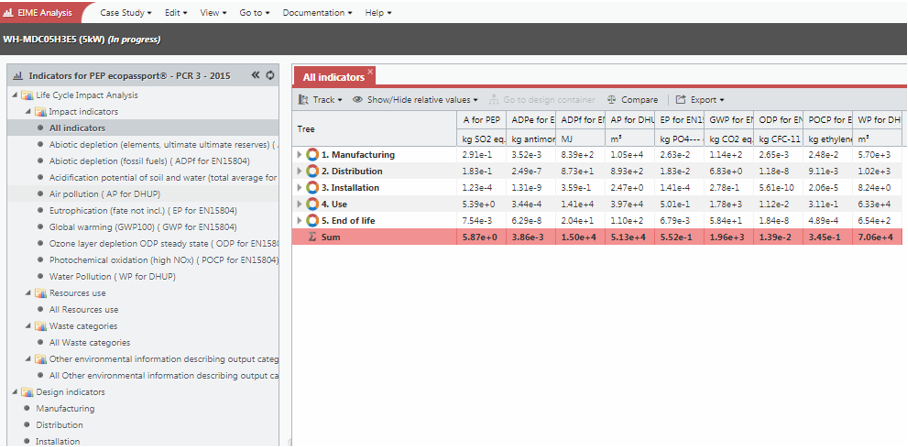Select Abiotic depletion (elements, ultimate reserves) indicator
This screenshot has width=908, height=447.
click(x=164, y=144)
